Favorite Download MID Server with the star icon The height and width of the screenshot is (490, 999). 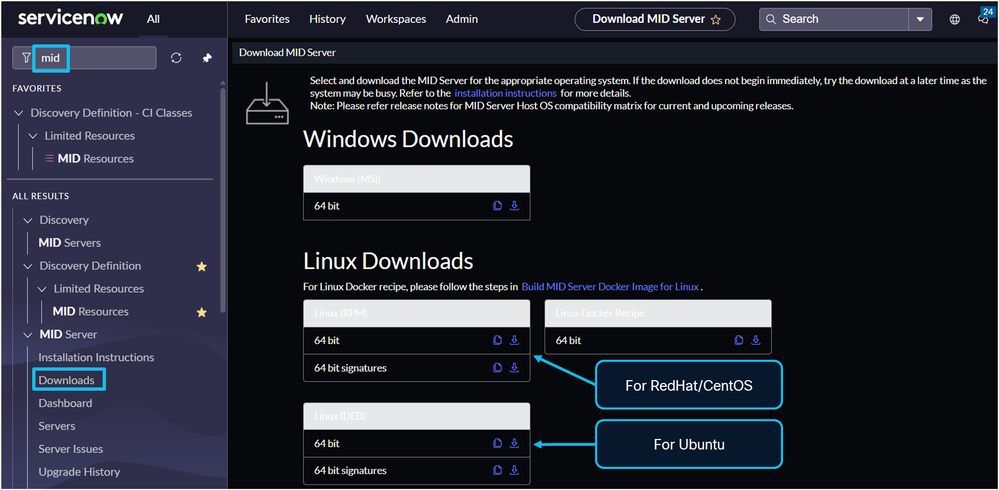point(715,20)
